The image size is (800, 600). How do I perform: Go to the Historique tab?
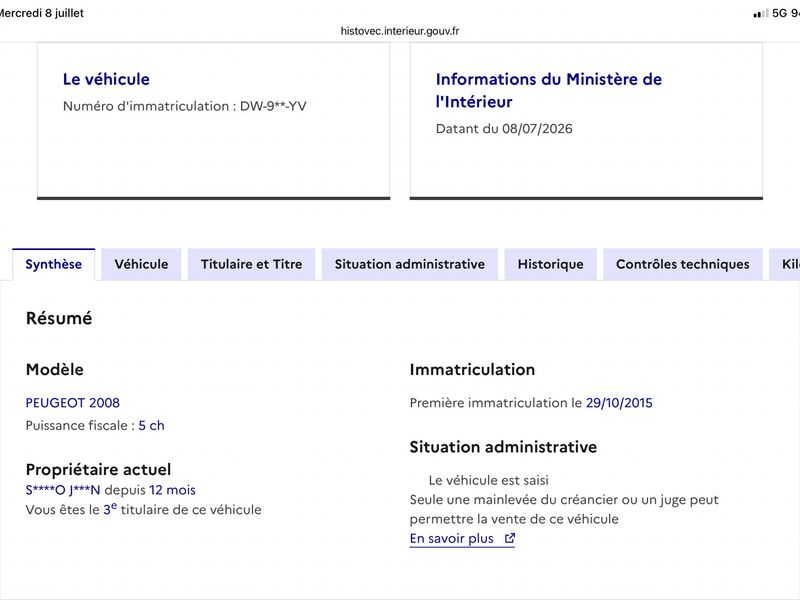click(x=551, y=264)
